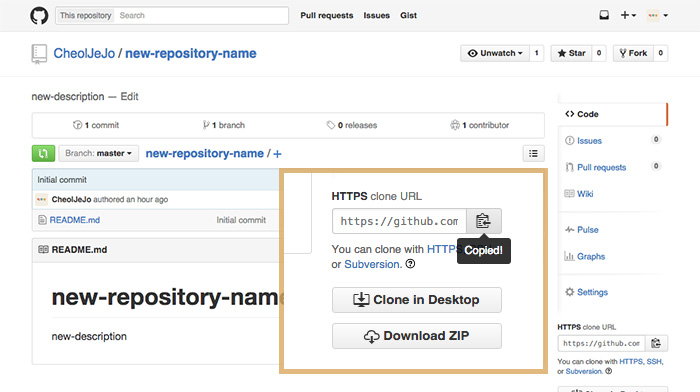Open the Unwatch dropdown
Image resolution: width=700 pixels, height=392 pixels.
click(495, 53)
